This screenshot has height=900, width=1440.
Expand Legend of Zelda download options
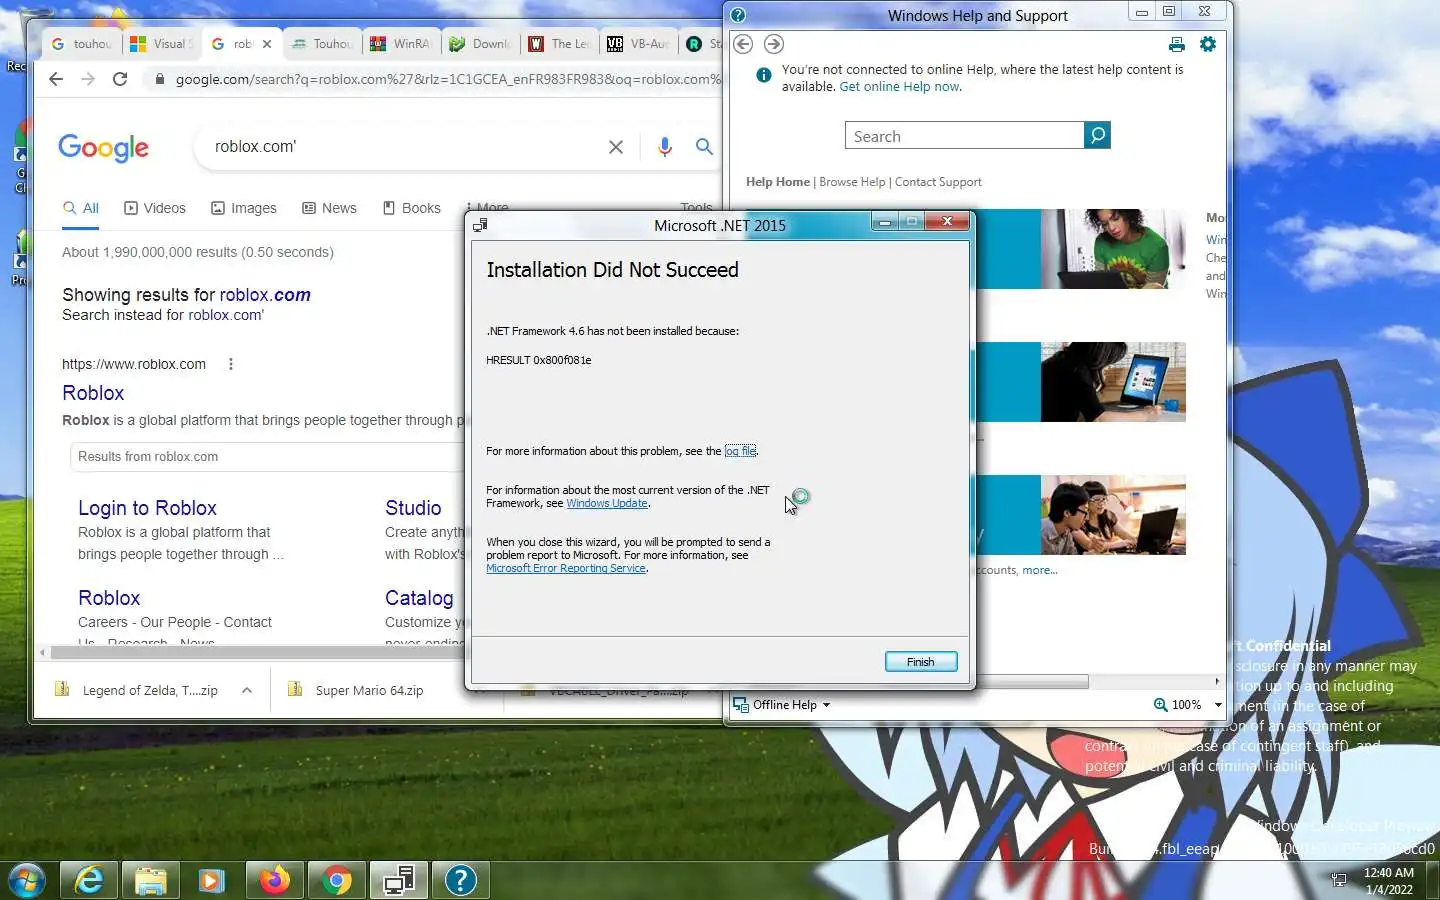coord(247,690)
